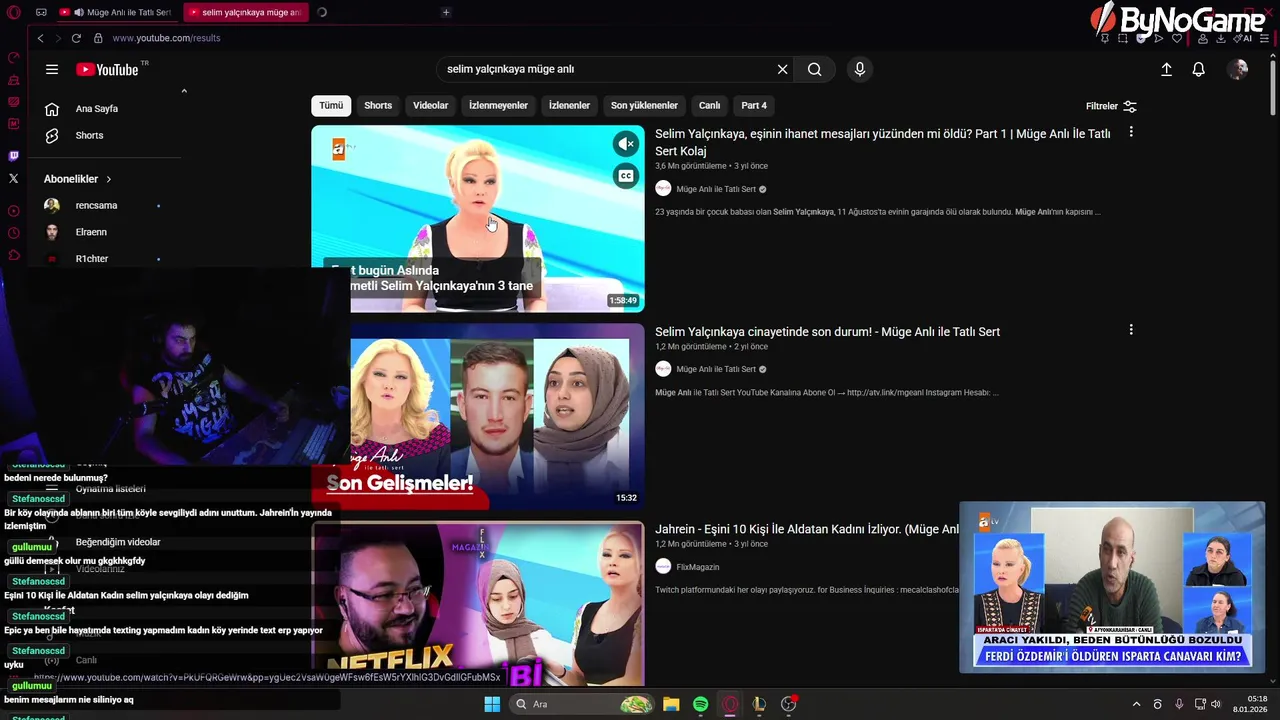Open File Explorer from the taskbar
Image resolution: width=1280 pixels, height=720 pixels.
(x=671, y=704)
